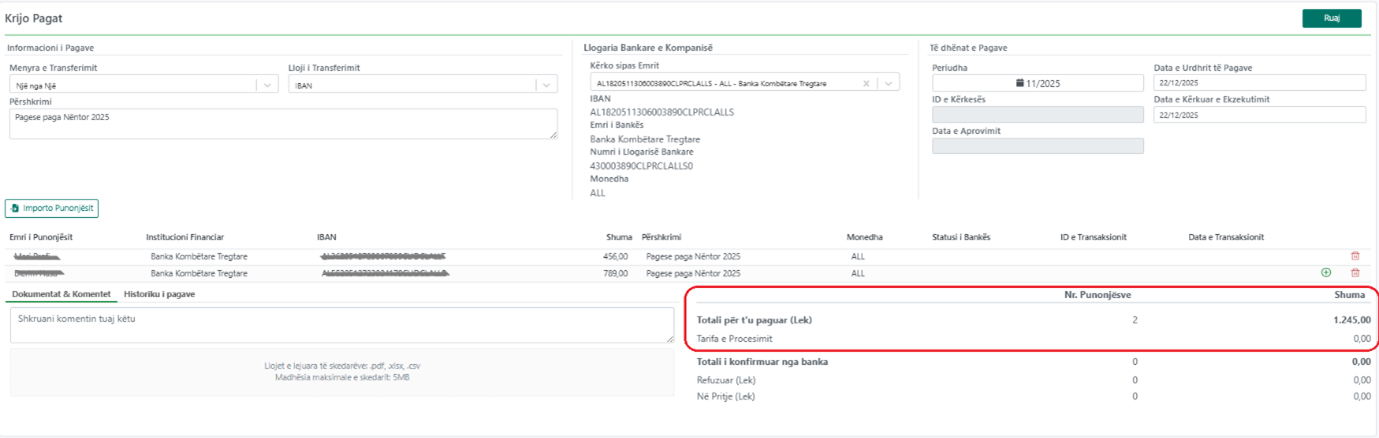Click the Importo Punonjësit button

click(52, 208)
